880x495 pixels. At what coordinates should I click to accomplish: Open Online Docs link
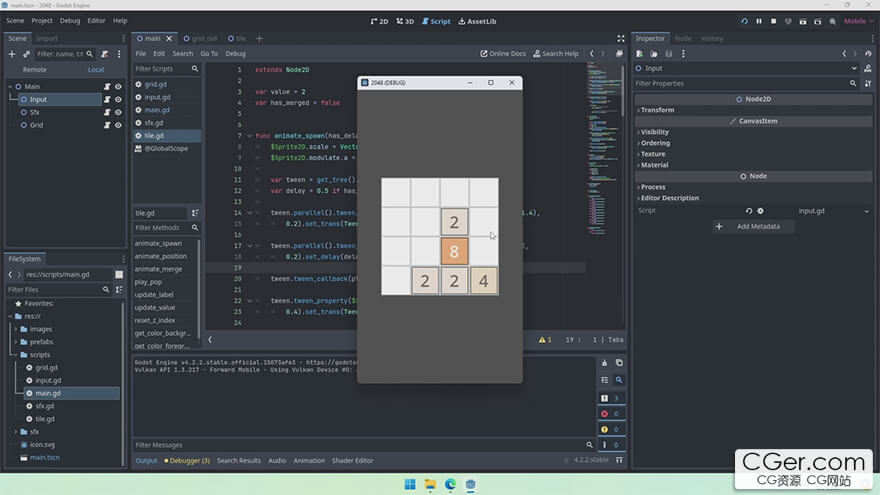(503, 53)
